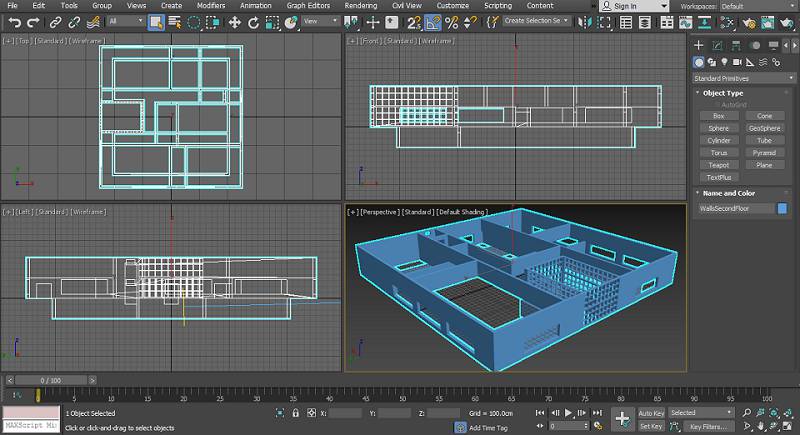Click the GeoSphere primitive button
Viewport: 800px width, 435px height.
(764, 129)
